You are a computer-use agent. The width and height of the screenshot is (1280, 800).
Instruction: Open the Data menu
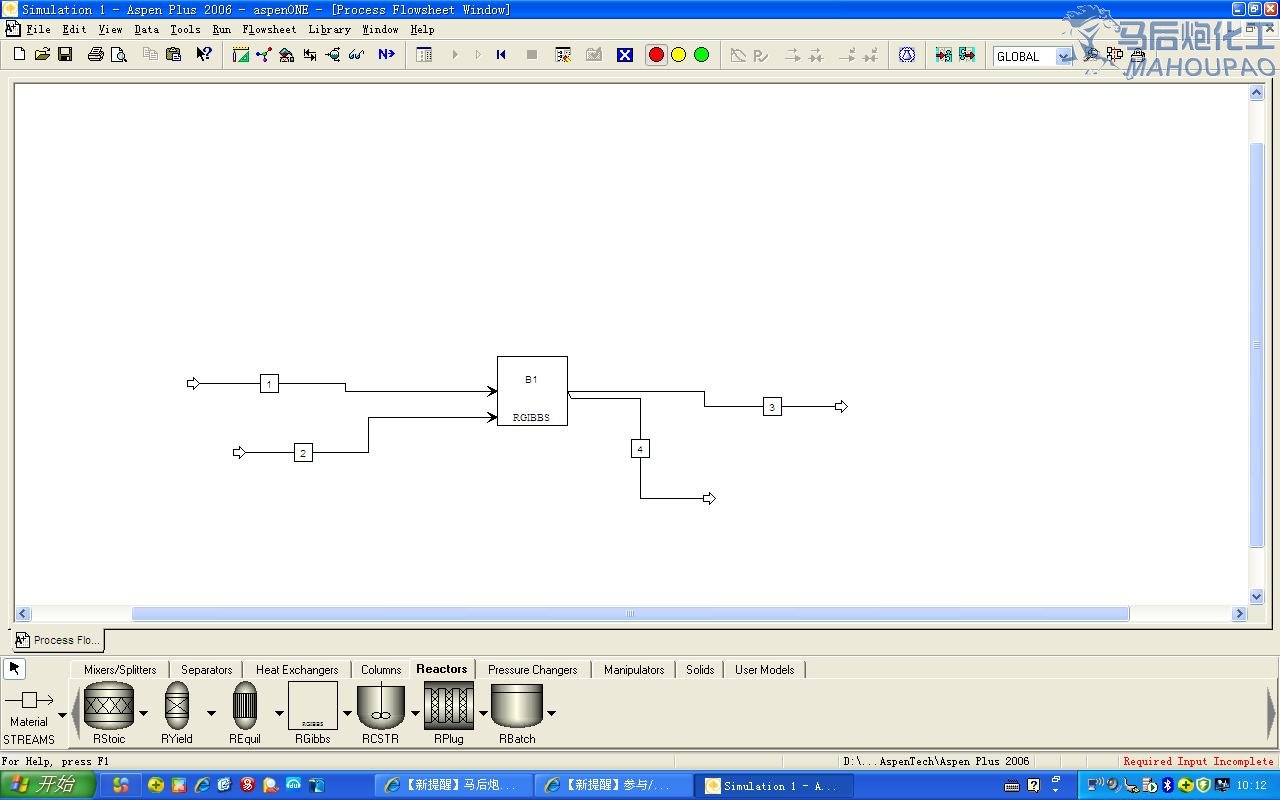pyautogui.click(x=147, y=29)
